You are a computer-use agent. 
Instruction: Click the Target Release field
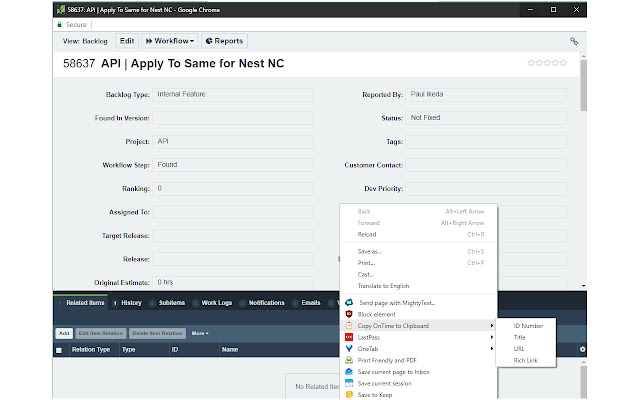tap(233, 236)
